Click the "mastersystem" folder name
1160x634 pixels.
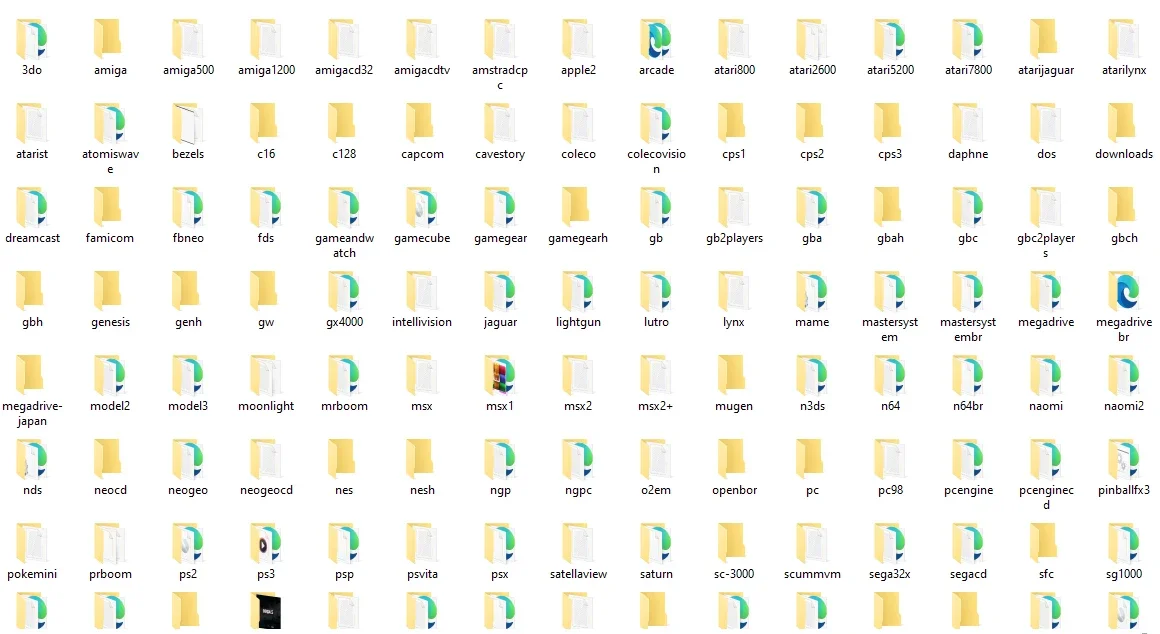coord(890,329)
